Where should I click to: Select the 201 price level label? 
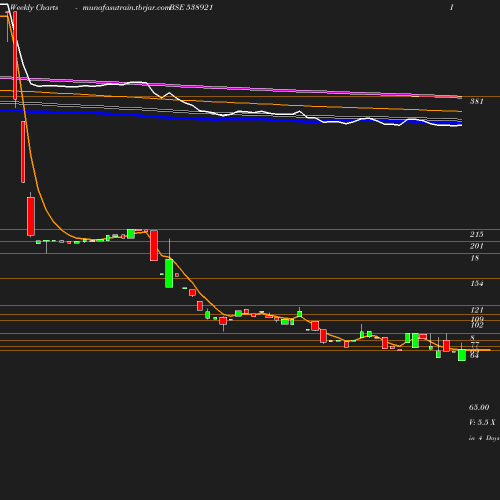[477, 246]
